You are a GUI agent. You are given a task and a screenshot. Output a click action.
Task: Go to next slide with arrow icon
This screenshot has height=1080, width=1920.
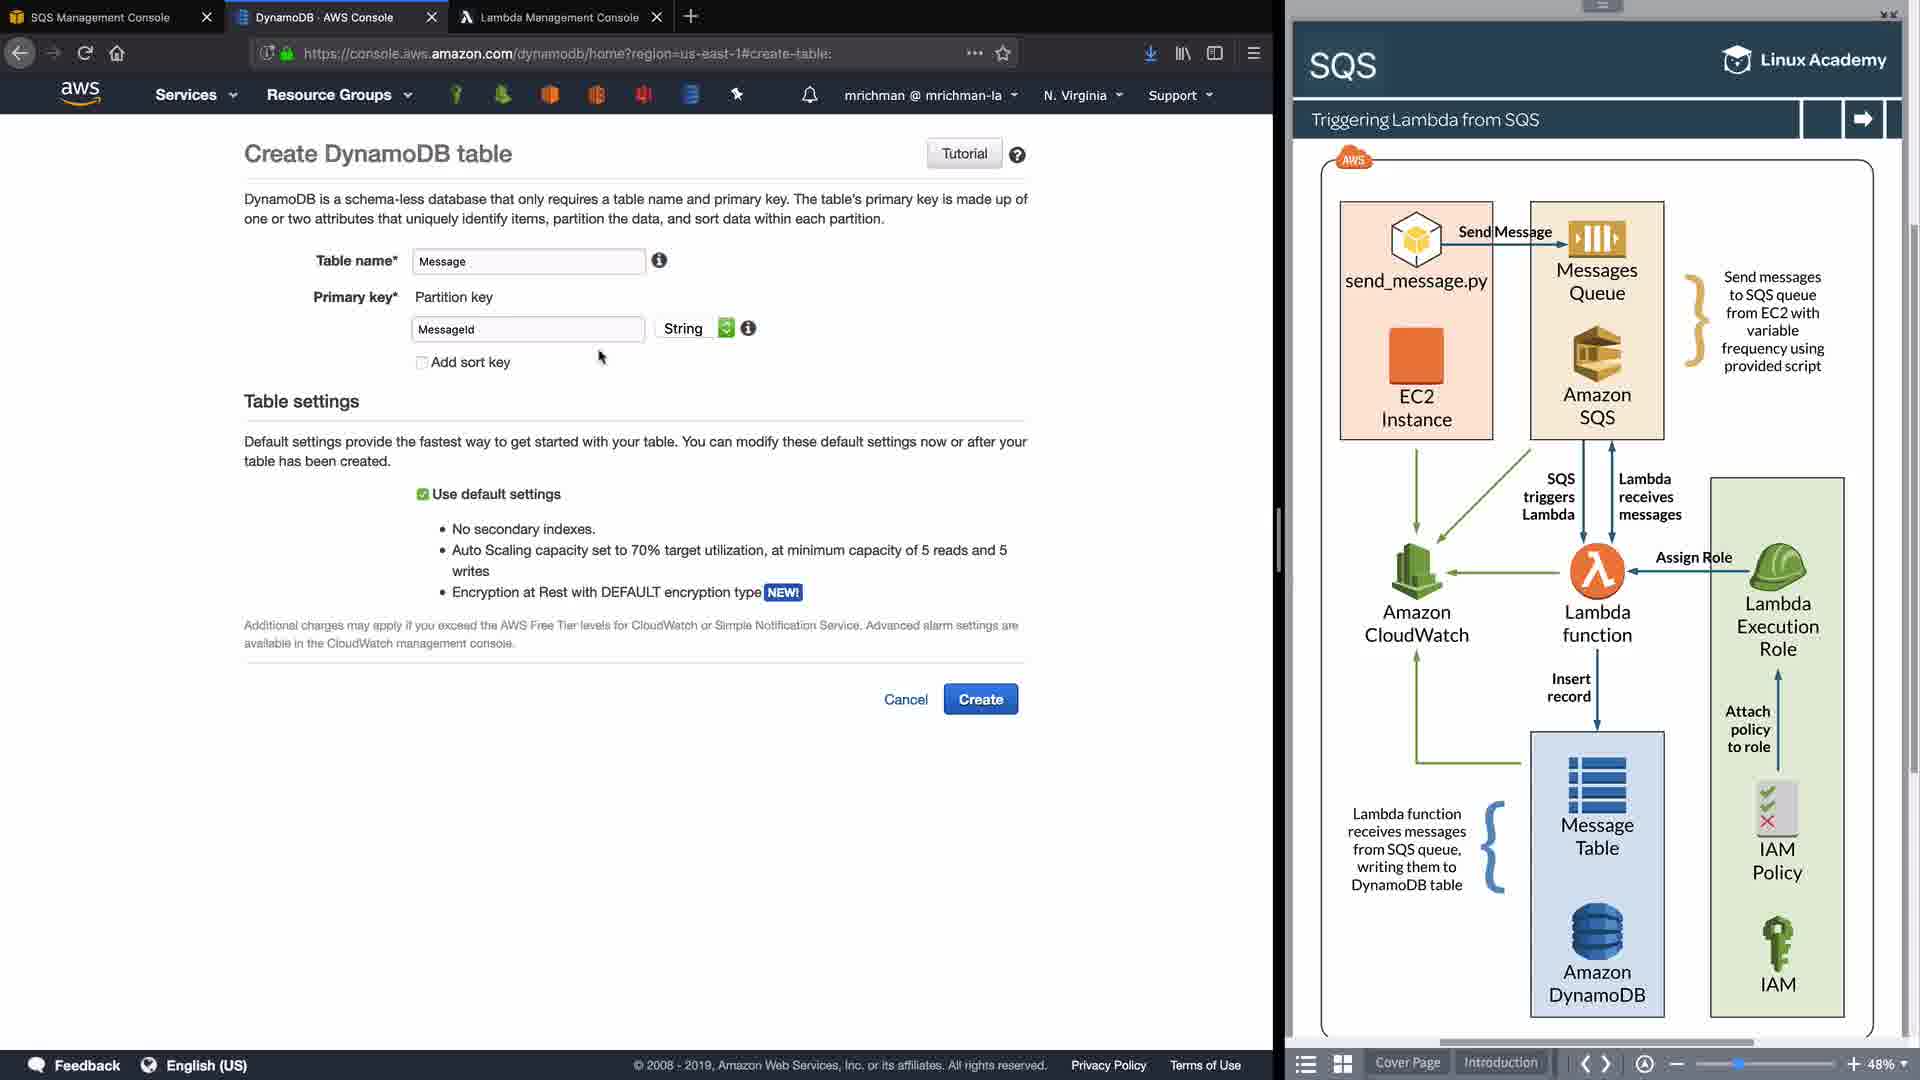point(1862,119)
